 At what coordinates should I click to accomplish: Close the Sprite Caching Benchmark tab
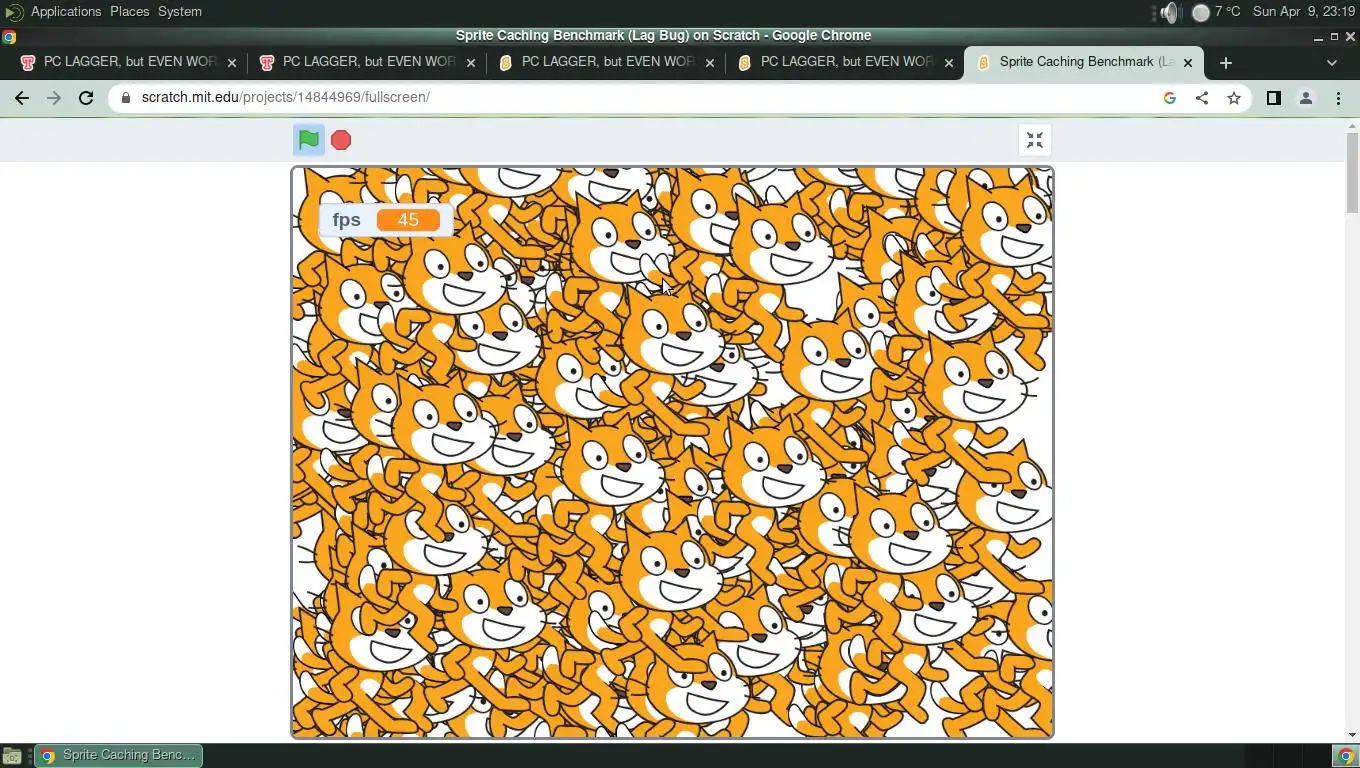1188,62
